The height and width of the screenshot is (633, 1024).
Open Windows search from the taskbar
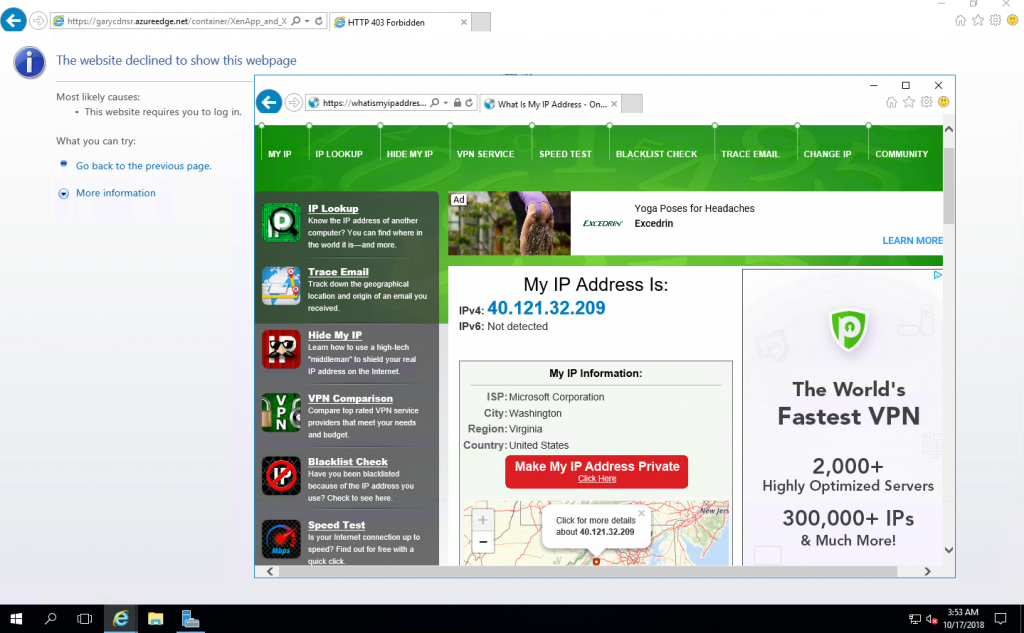(50, 619)
